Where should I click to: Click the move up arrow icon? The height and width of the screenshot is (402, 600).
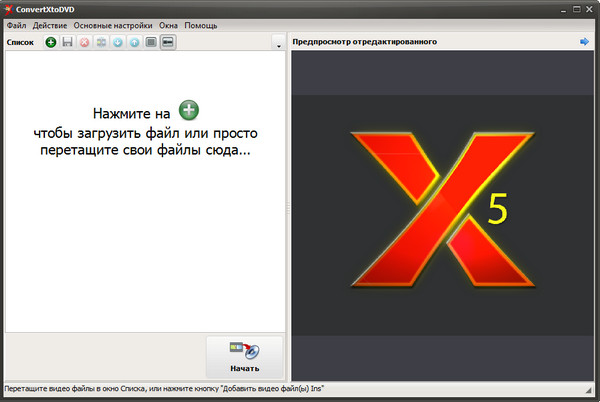click(x=134, y=43)
